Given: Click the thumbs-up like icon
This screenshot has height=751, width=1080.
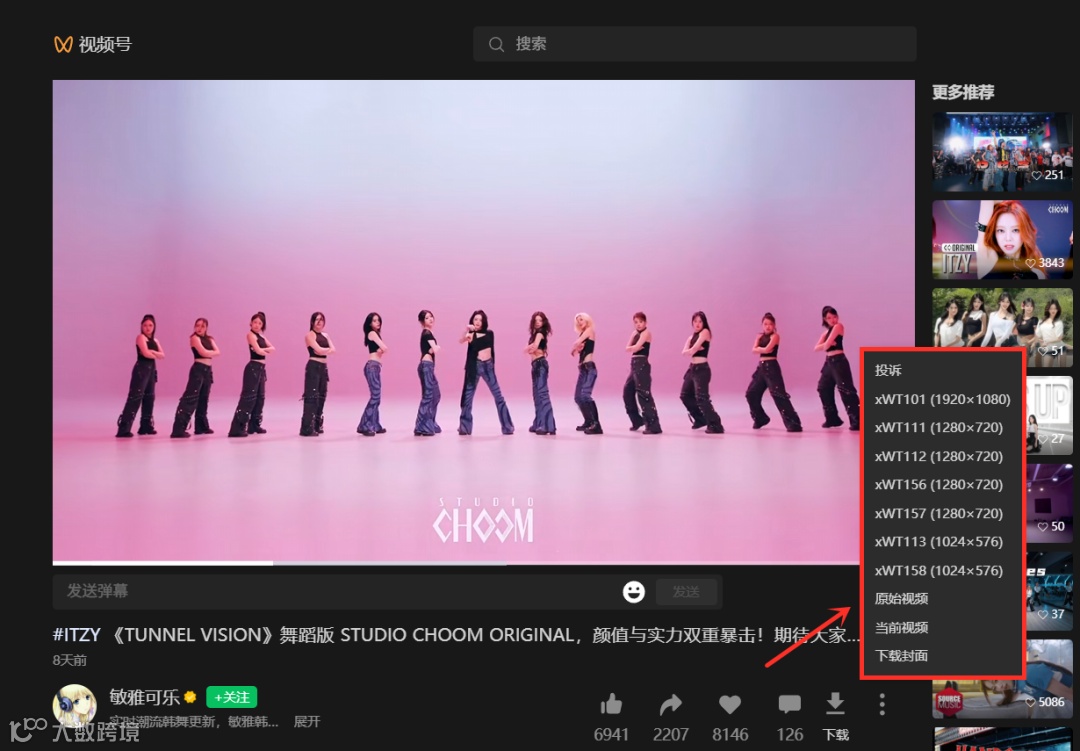Looking at the screenshot, I should click(611, 705).
